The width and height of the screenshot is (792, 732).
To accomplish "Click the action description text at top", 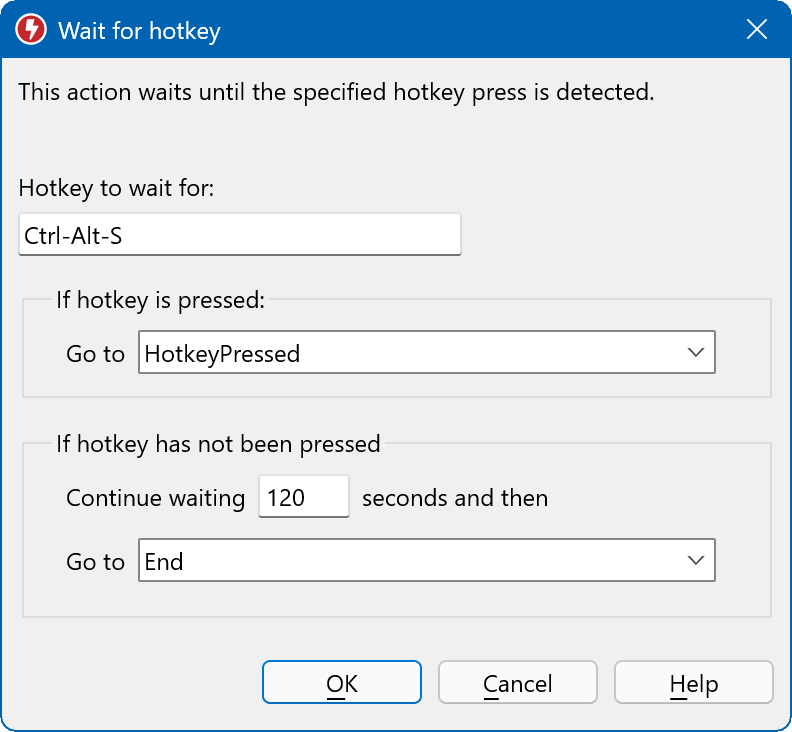I will [336, 93].
